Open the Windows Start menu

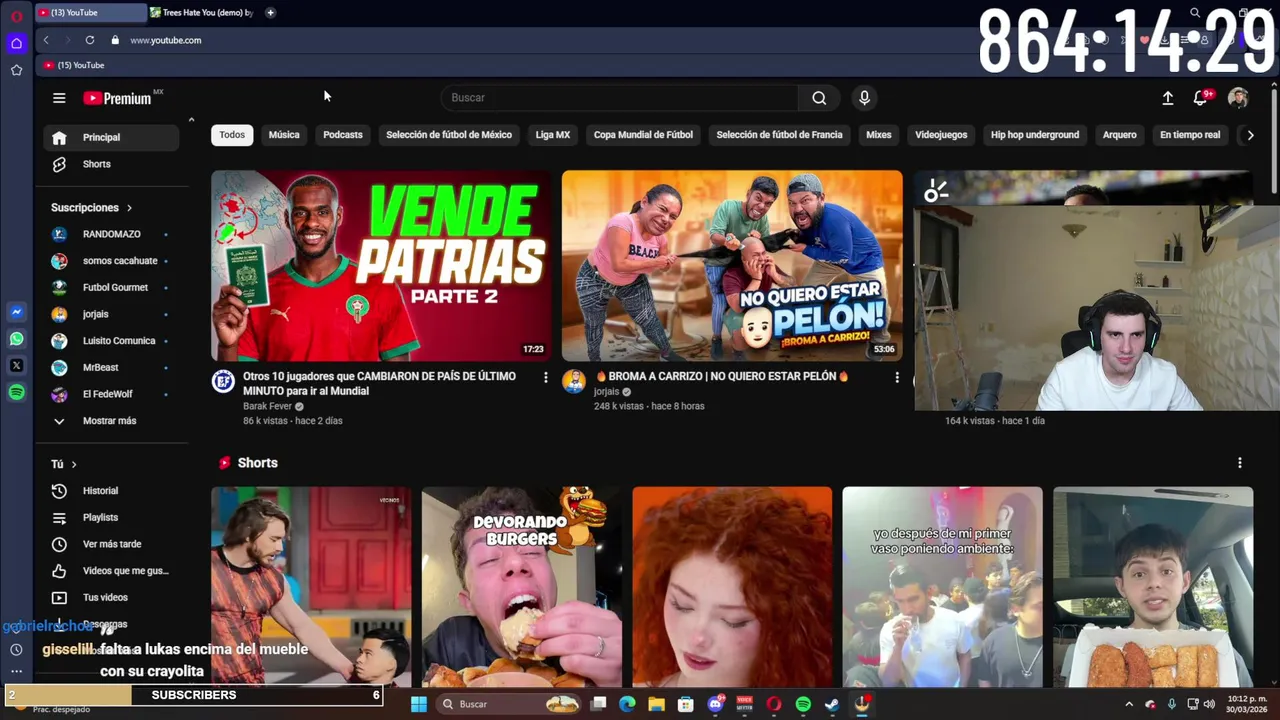coord(419,704)
